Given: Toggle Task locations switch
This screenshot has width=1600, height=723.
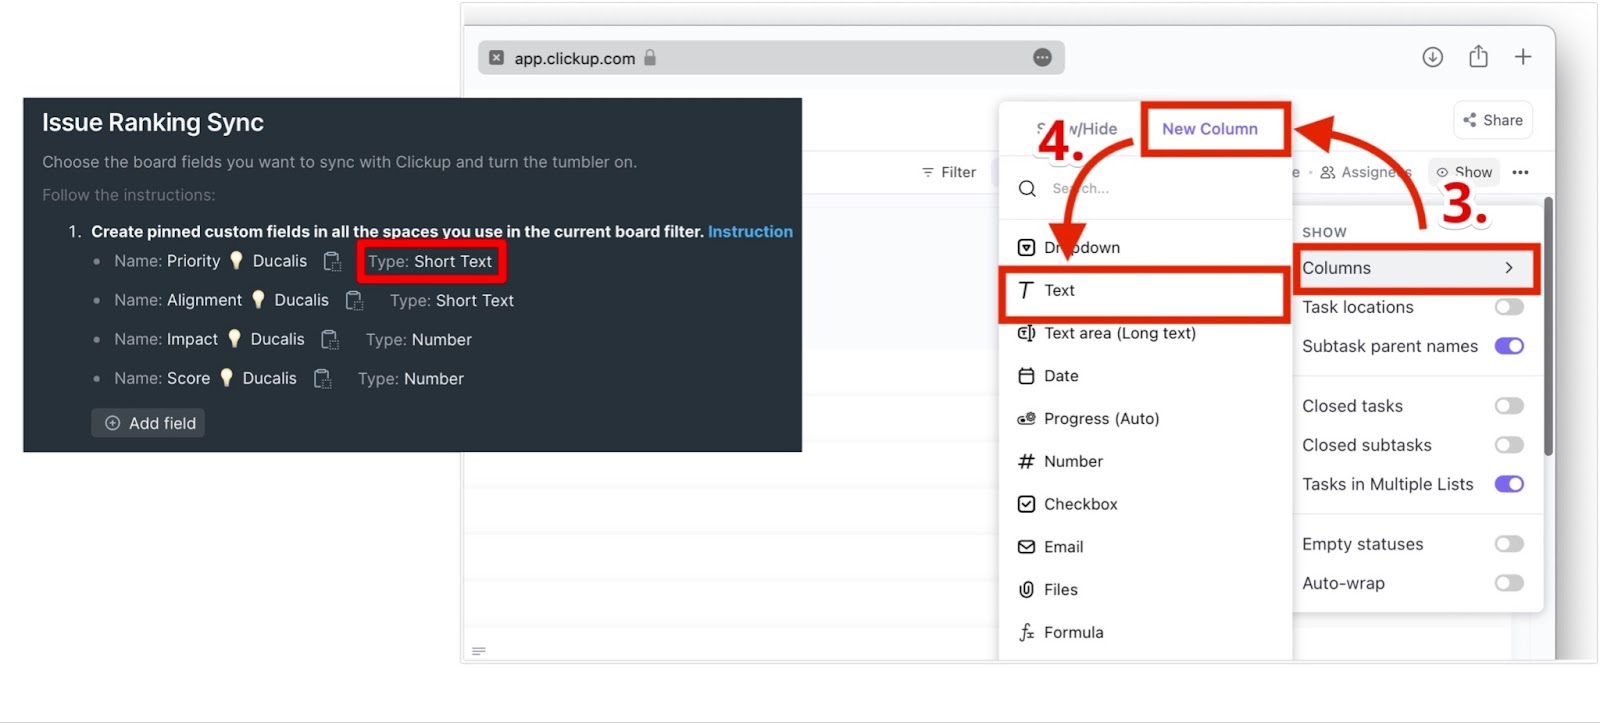Looking at the screenshot, I should click(x=1509, y=307).
